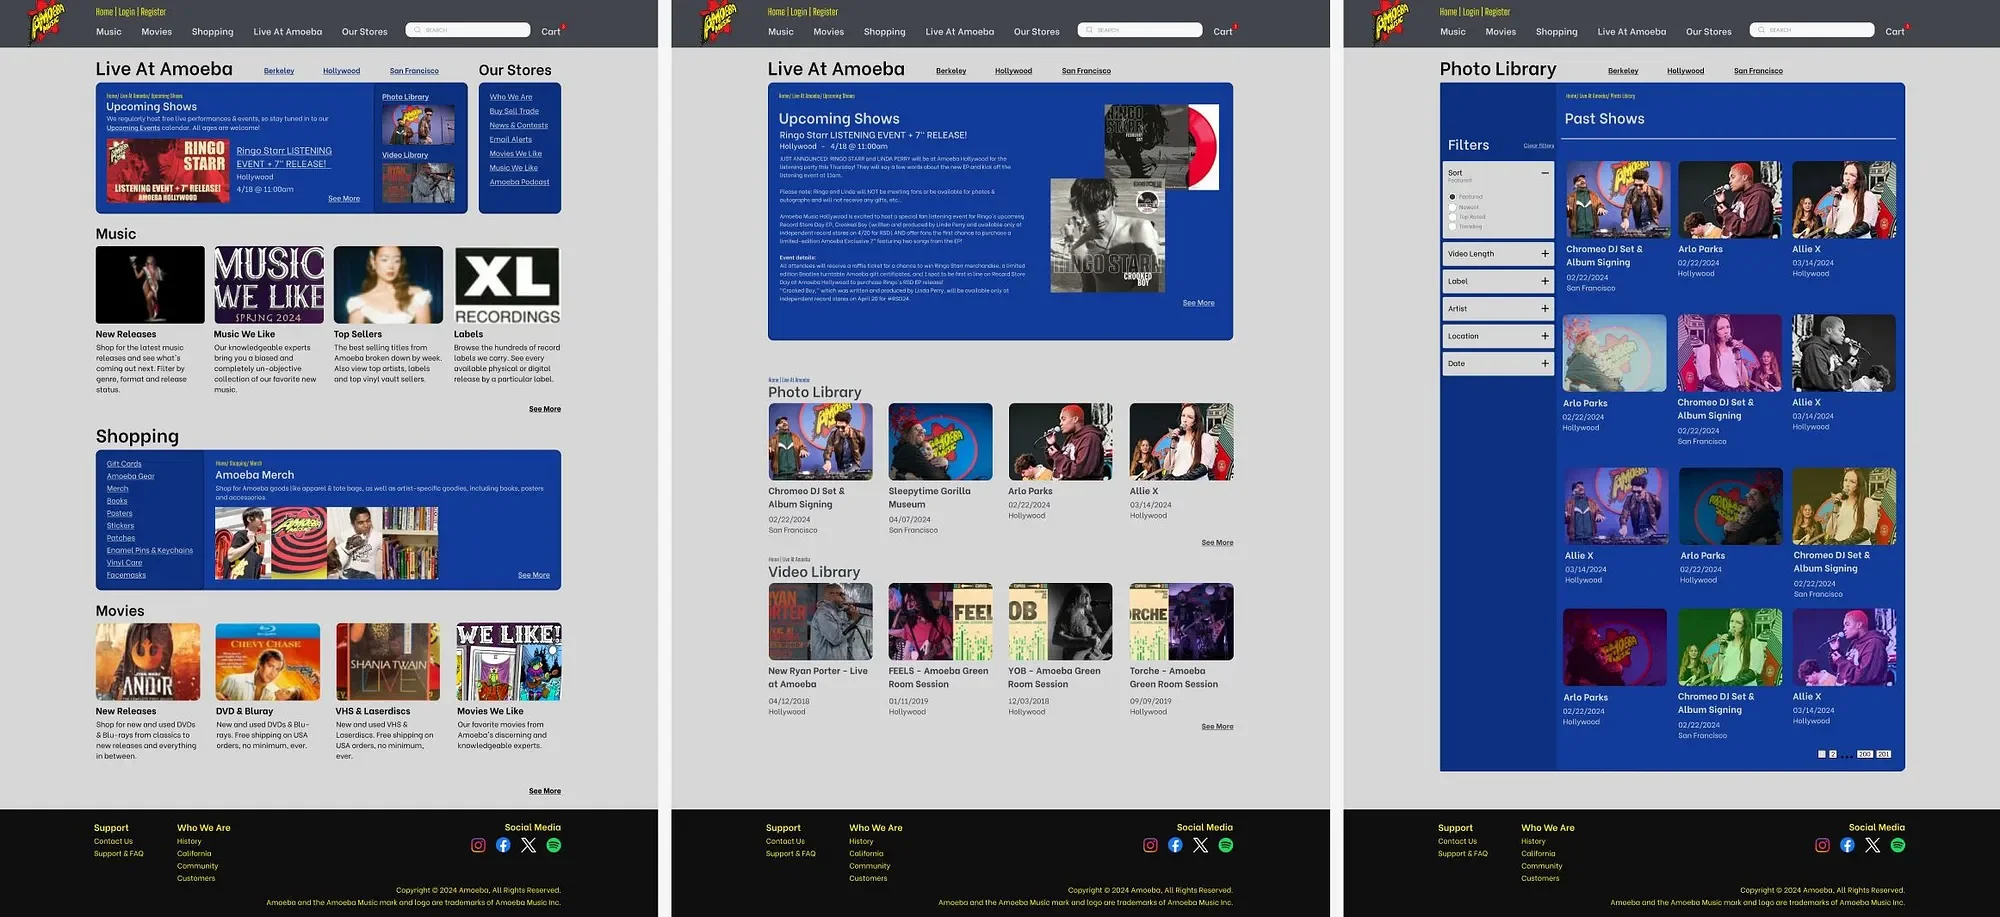
Task: Open Instagram from the right page footer
Action: pyautogui.click(x=1822, y=845)
